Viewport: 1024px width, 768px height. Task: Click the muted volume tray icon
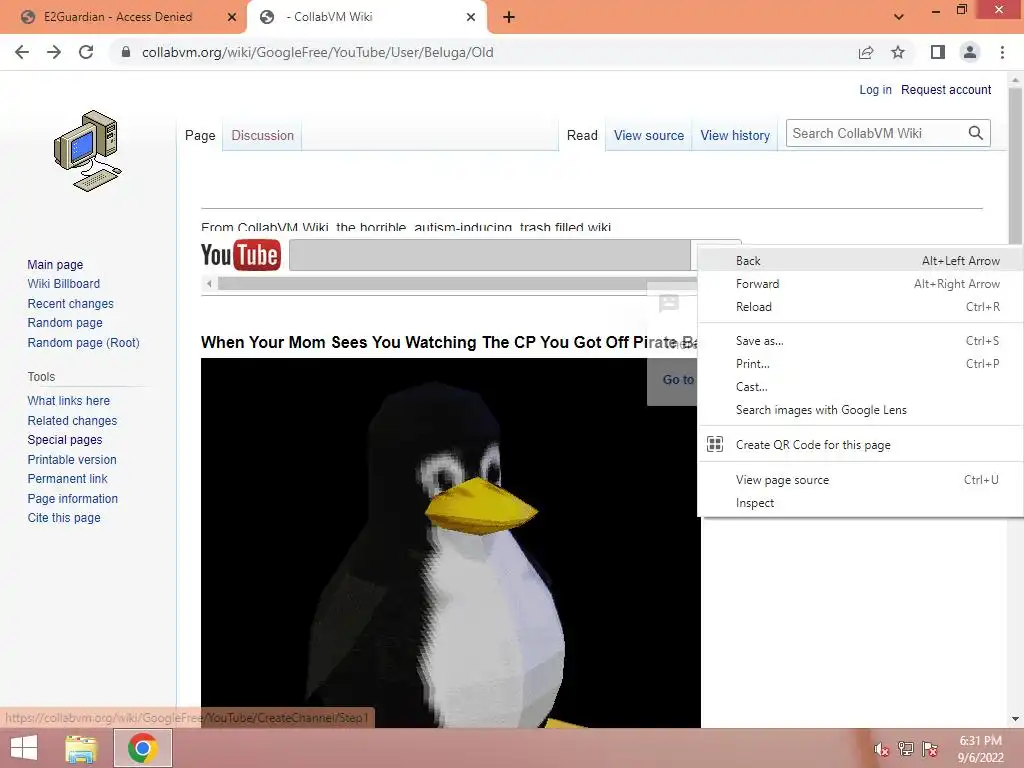tap(881, 749)
